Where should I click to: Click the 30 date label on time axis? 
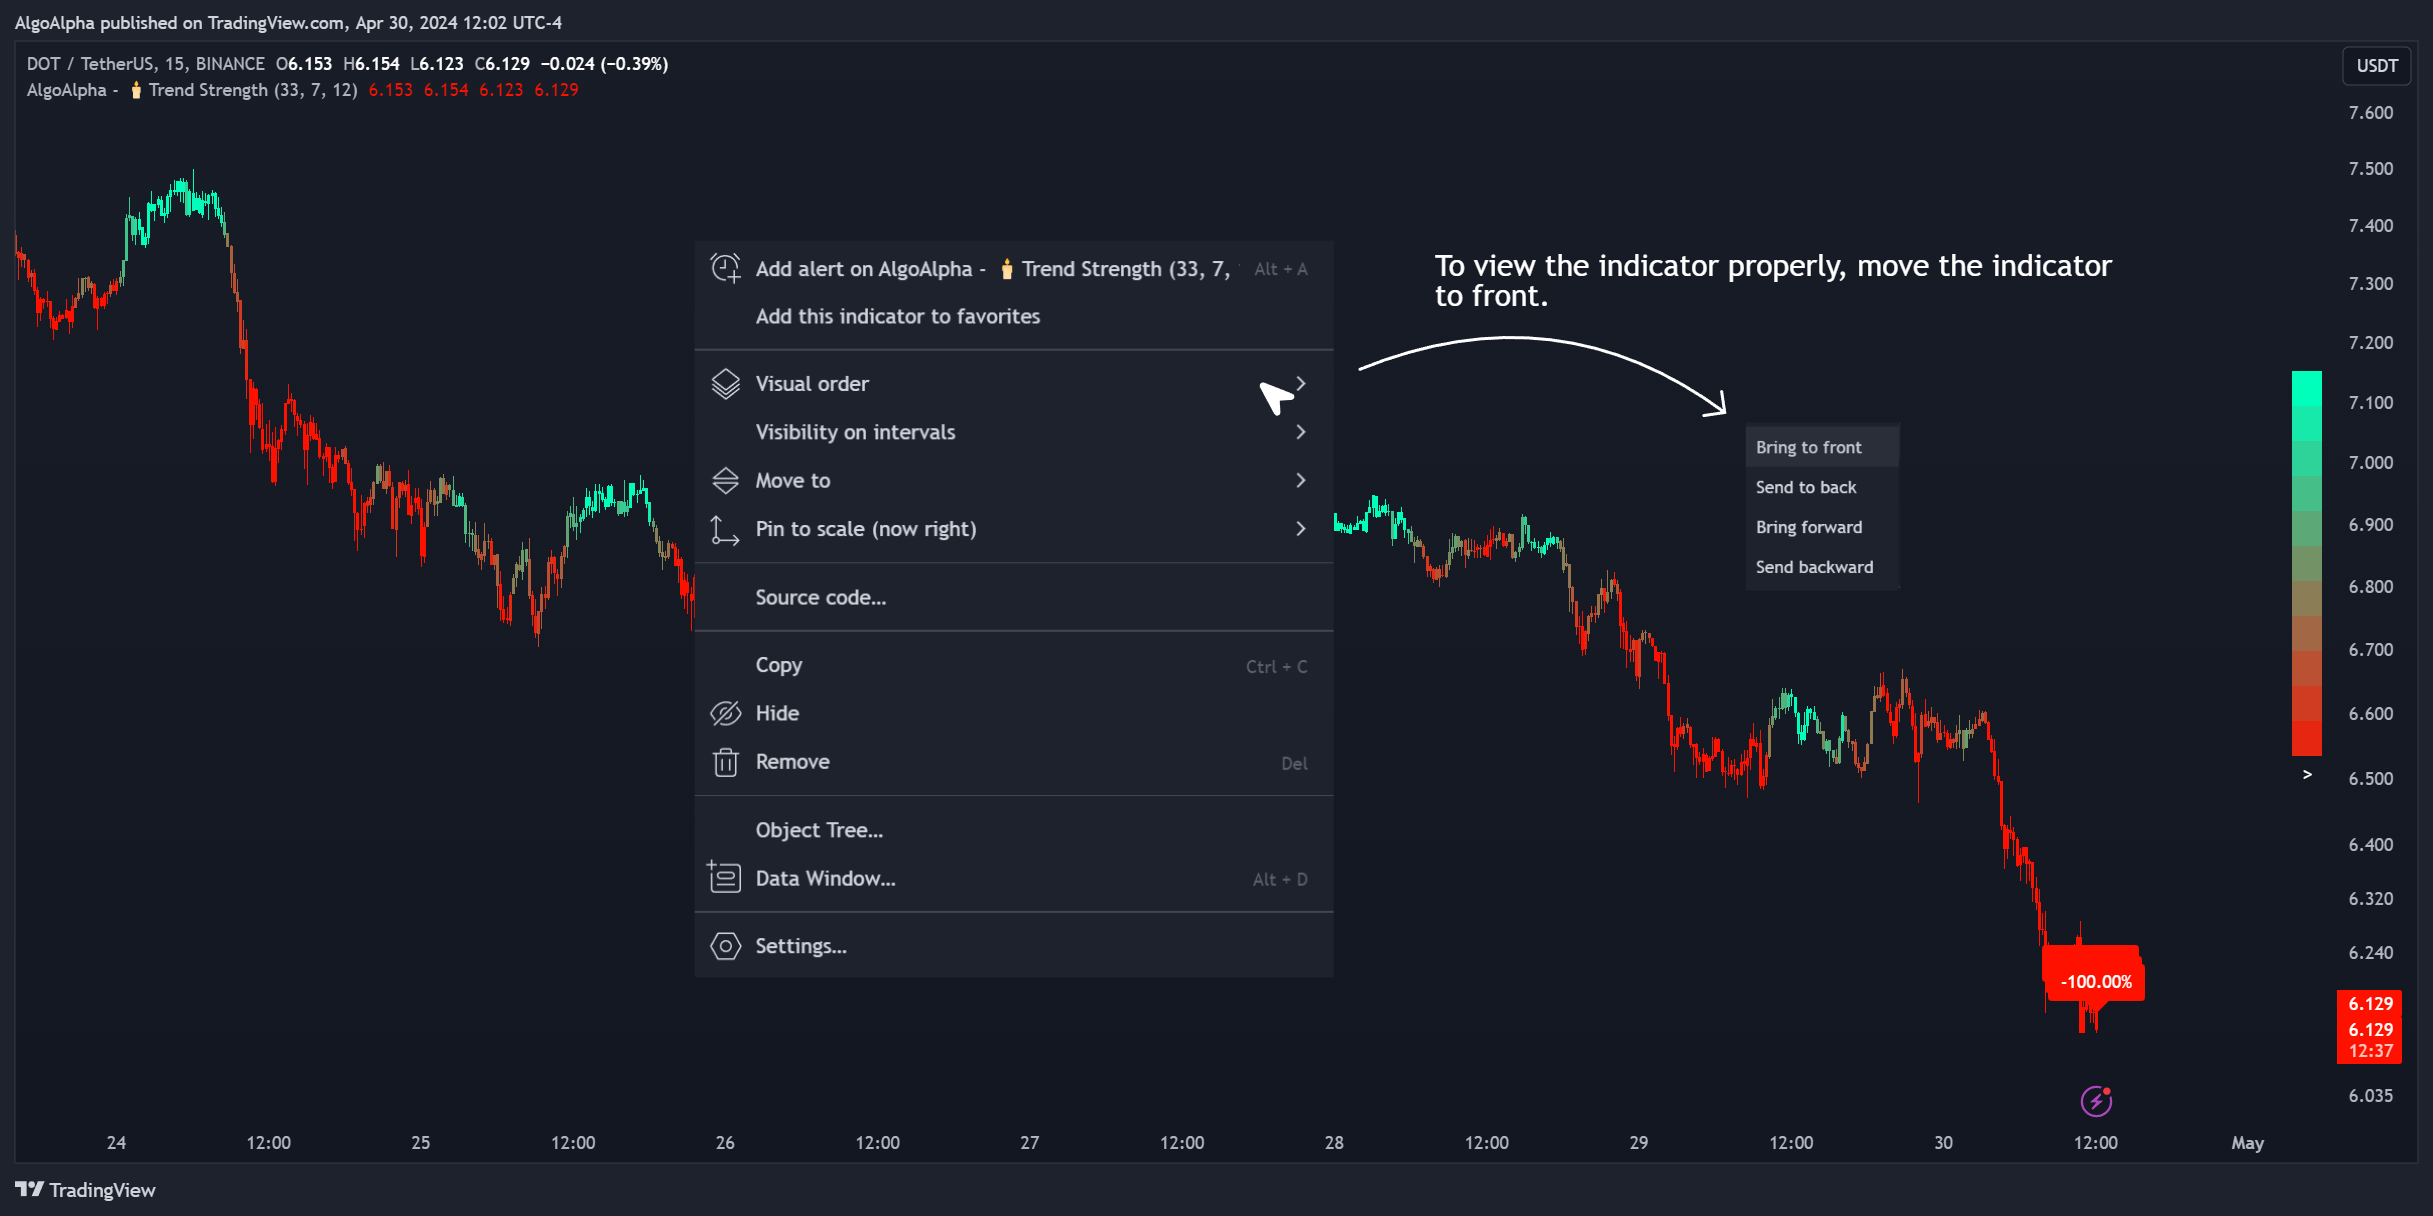(1943, 1143)
